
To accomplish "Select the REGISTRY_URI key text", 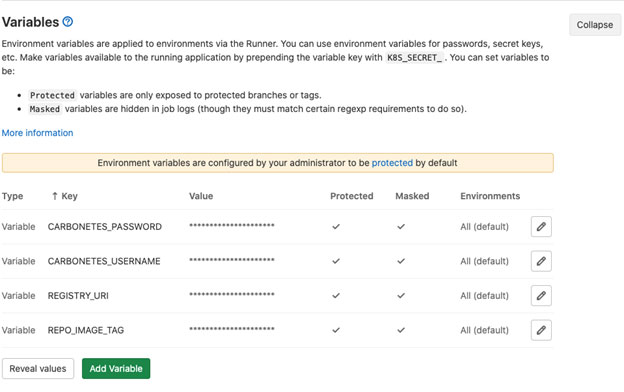I will [x=78, y=296].
